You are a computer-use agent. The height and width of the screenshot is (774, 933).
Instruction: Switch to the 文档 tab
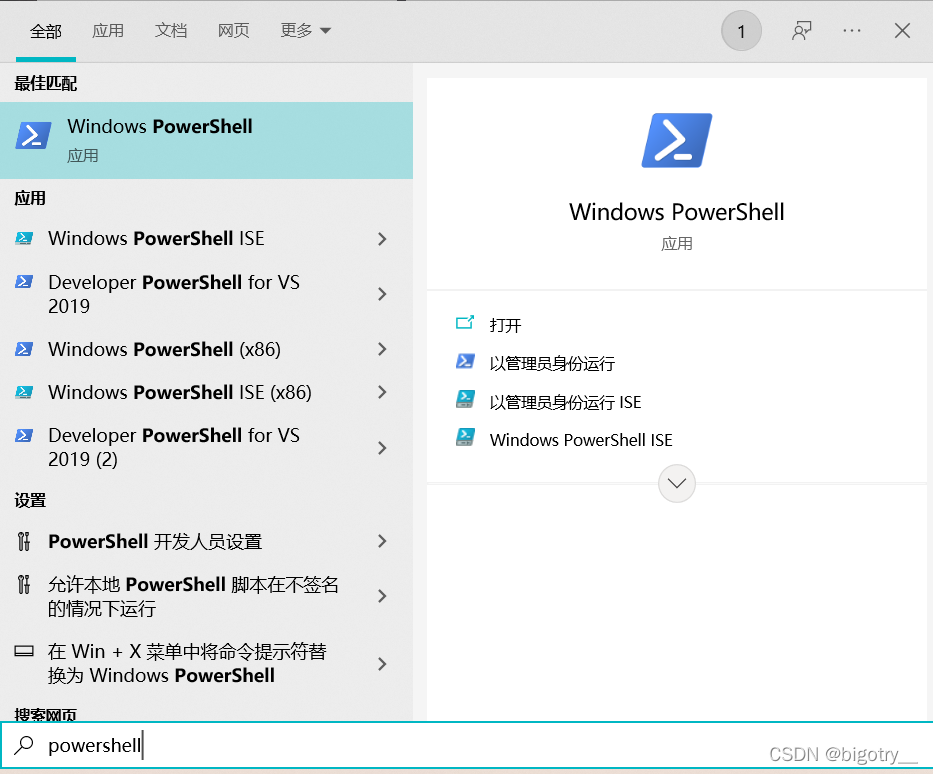(171, 30)
